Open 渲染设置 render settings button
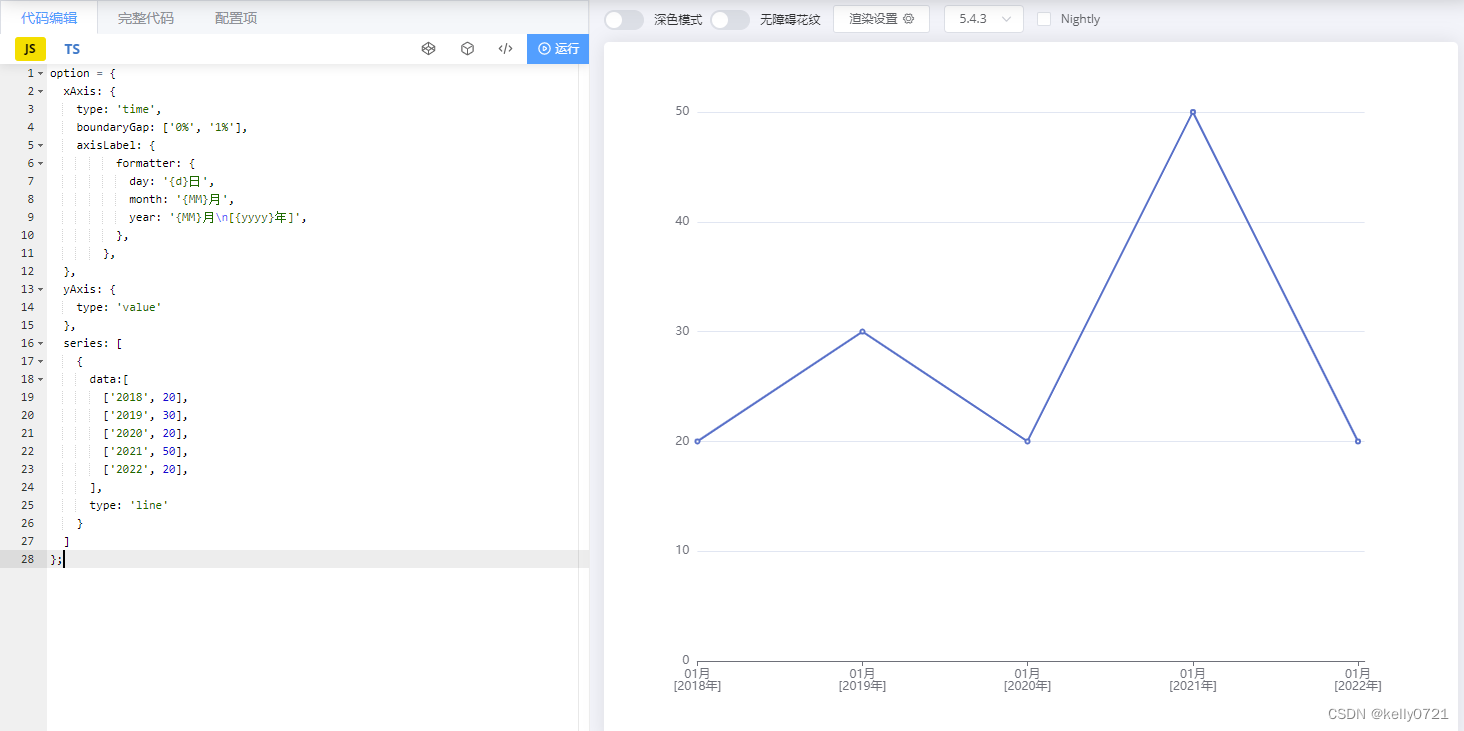Image resolution: width=1464 pixels, height=731 pixels. (x=881, y=19)
